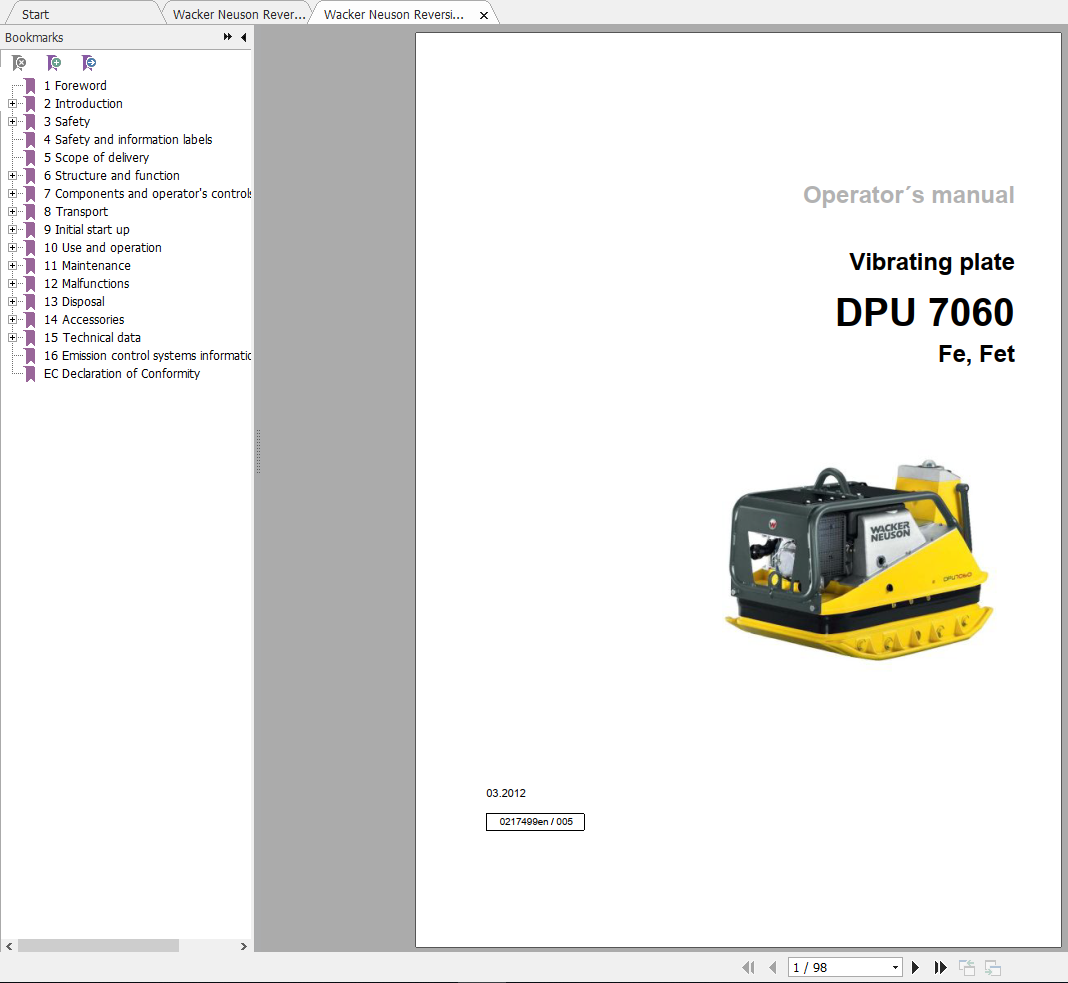Open the 14 Accessories bookmark

click(x=84, y=319)
